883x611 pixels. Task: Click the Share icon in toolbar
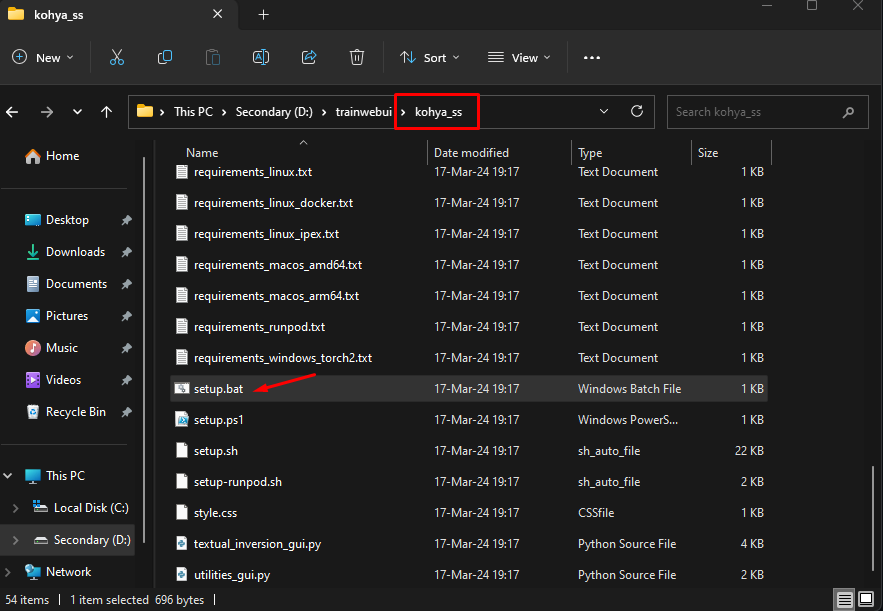[x=309, y=58]
